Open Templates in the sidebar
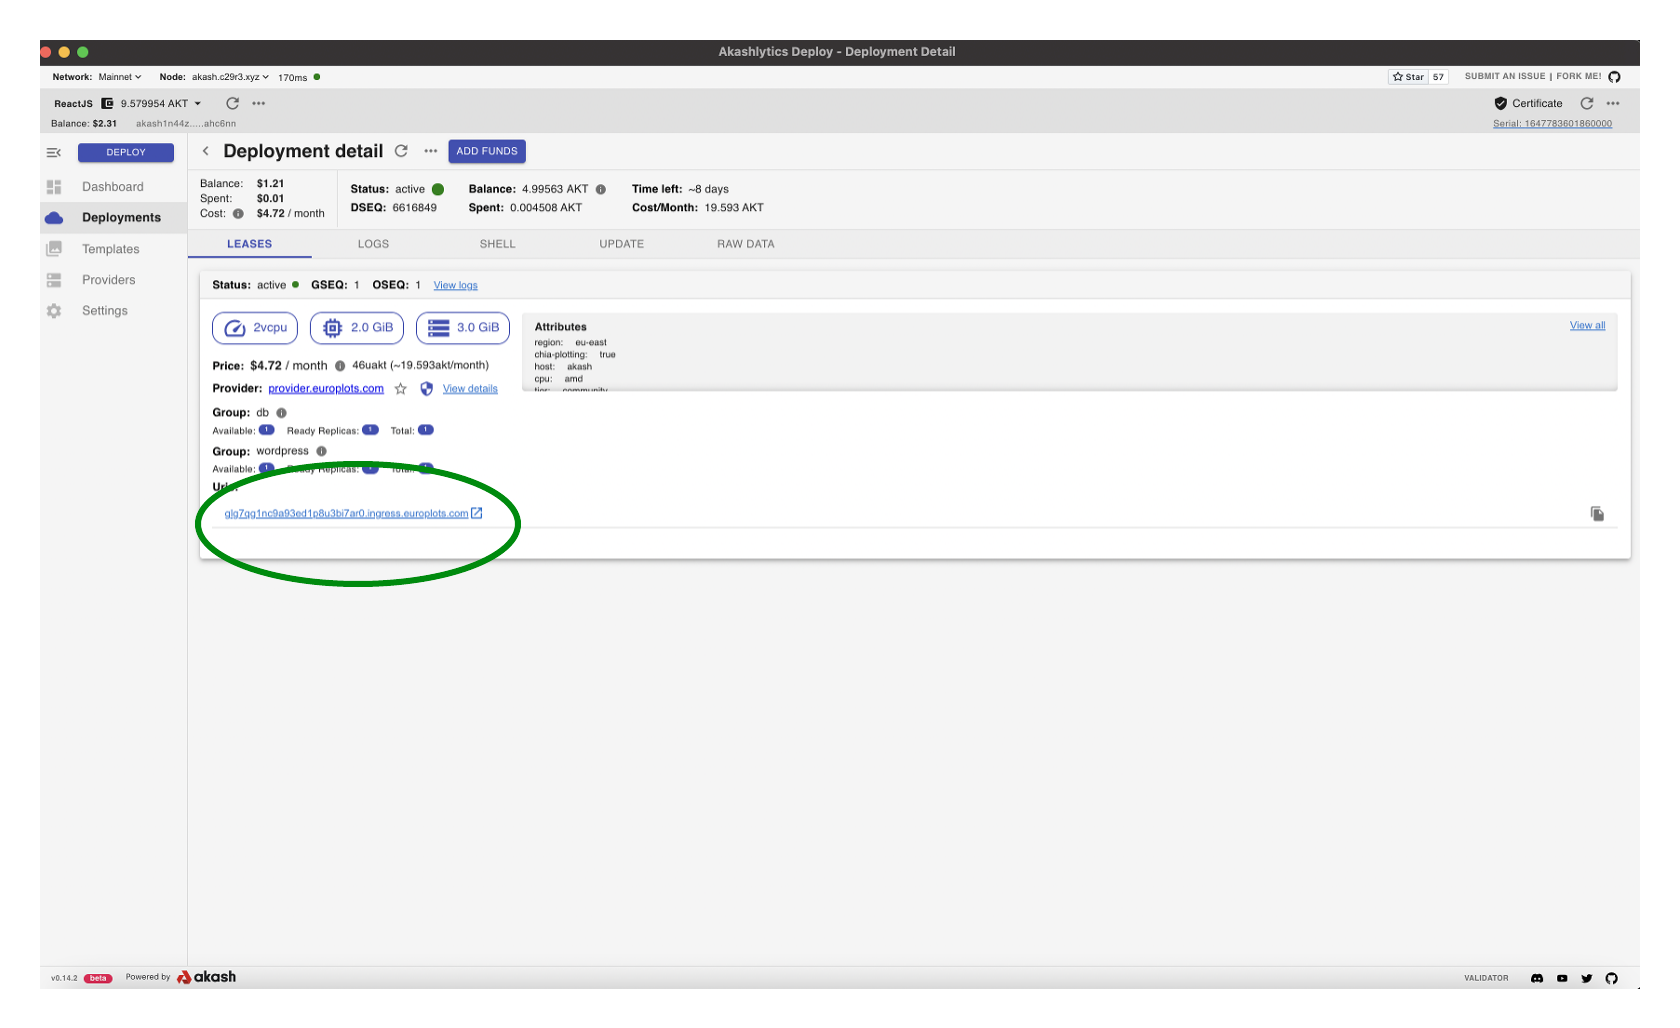The height and width of the screenshot is (1028, 1680). click(x=113, y=249)
